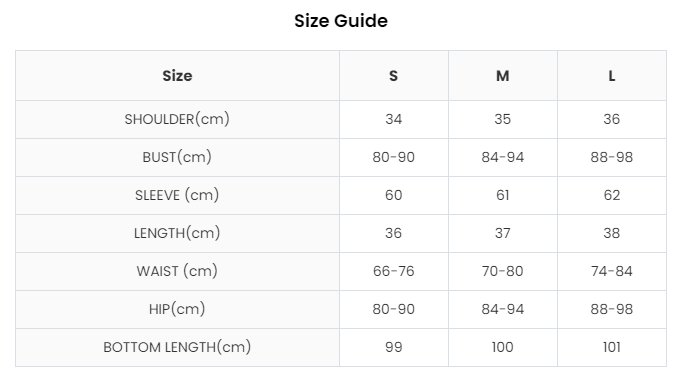The width and height of the screenshot is (682, 375).
Task: Select the Size column header
Action: [x=177, y=76]
